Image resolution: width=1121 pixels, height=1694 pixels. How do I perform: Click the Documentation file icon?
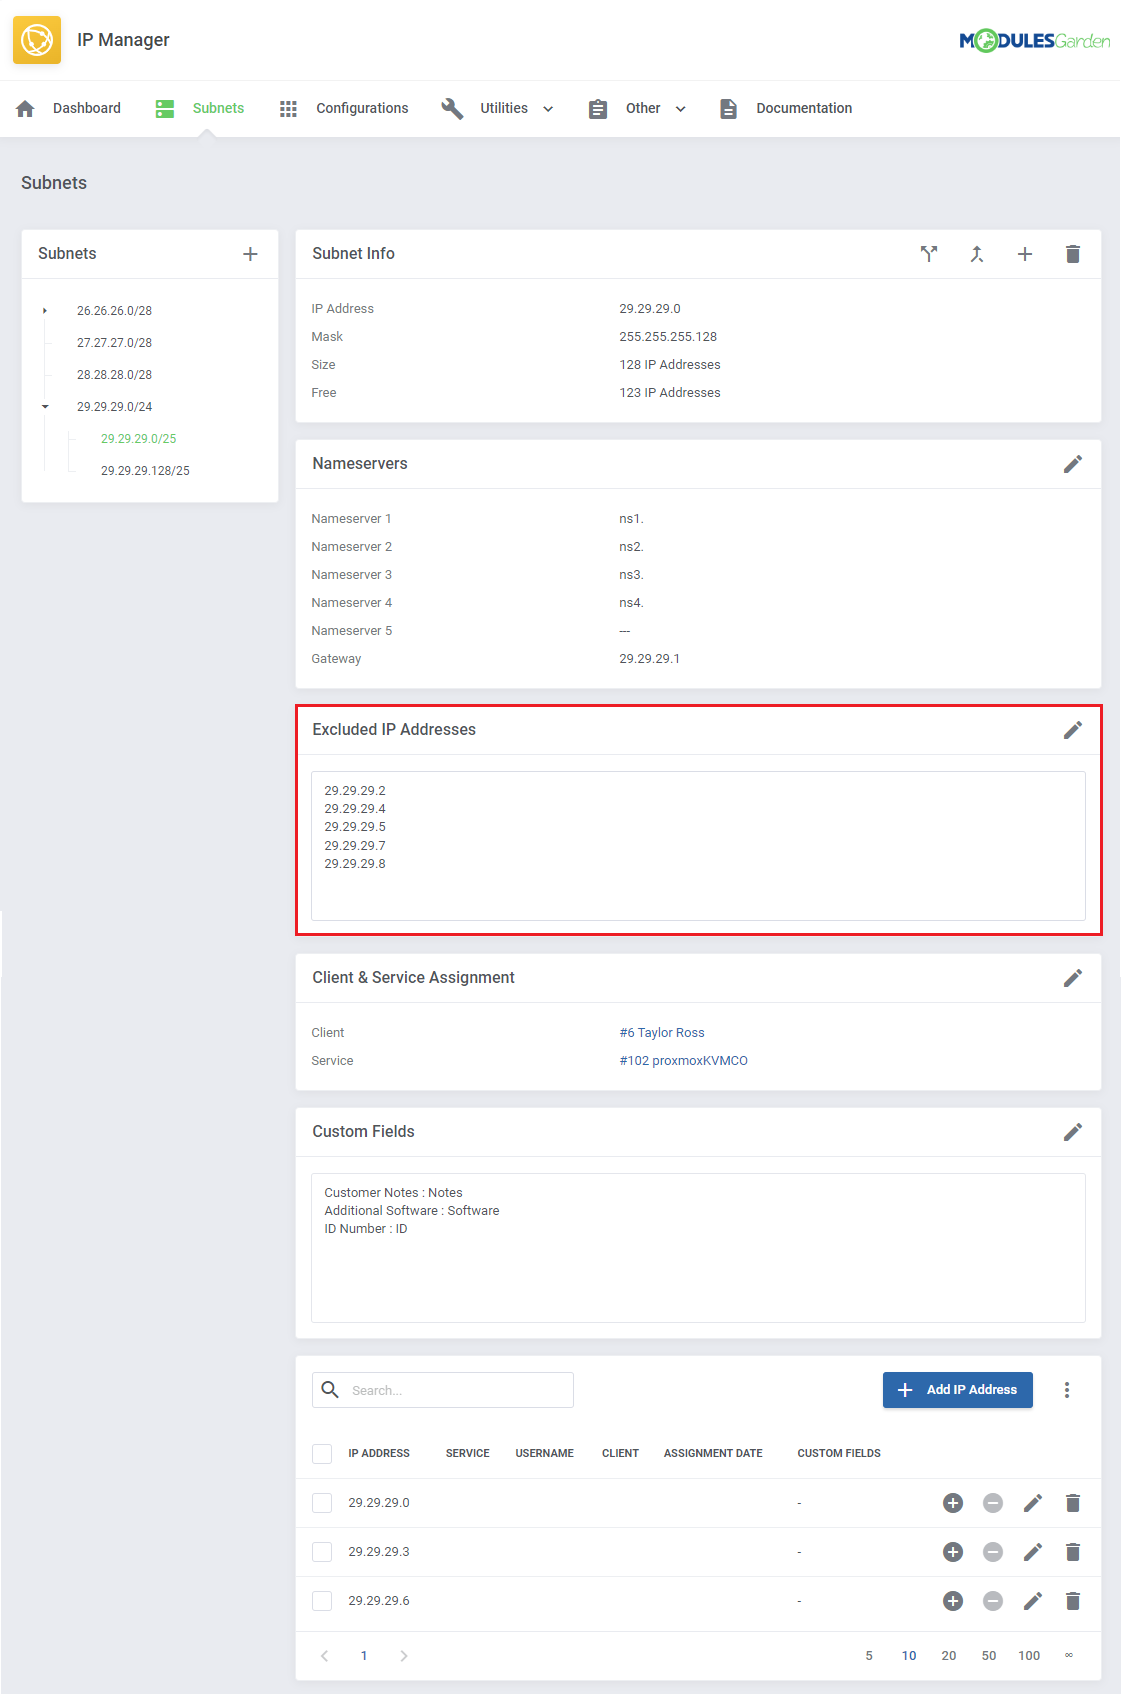click(x=728, y=108)
